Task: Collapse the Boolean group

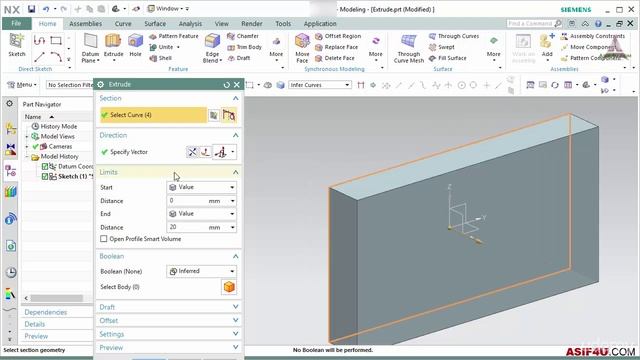Action: point(236,256)
